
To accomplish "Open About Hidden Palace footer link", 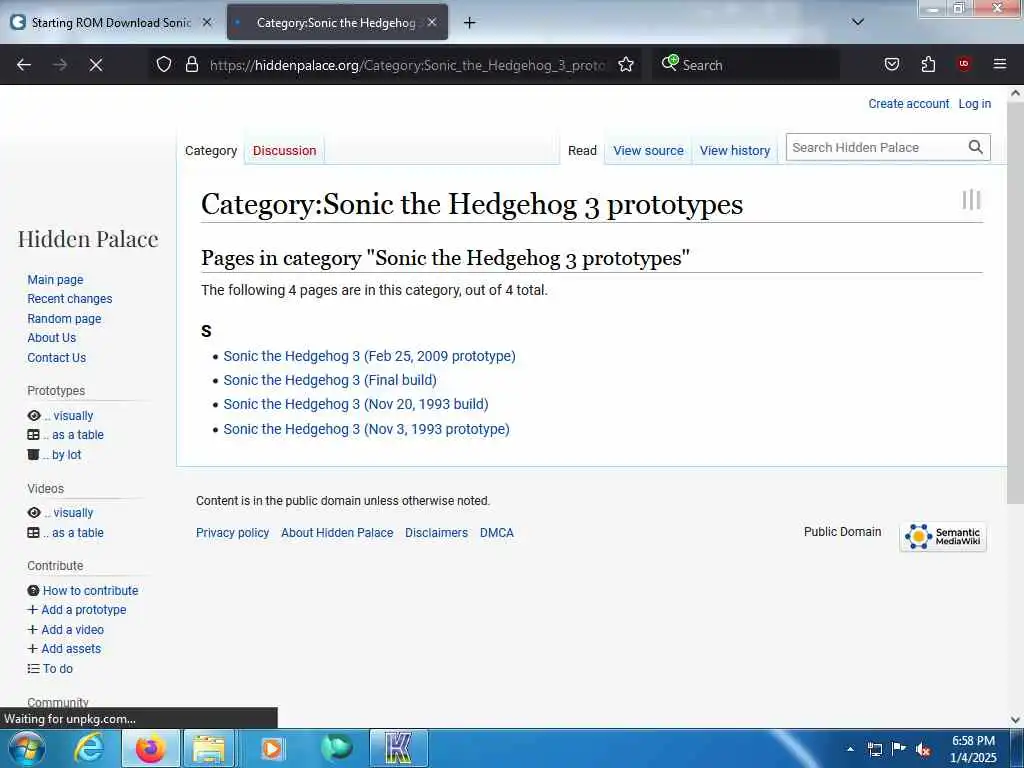I will point(337,533).
